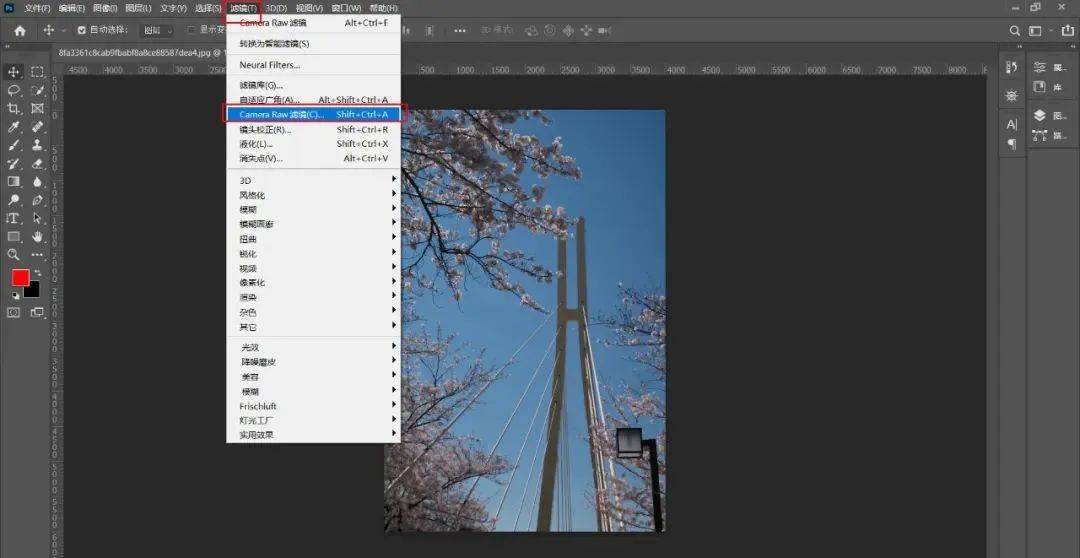The height and width of the screenshot is (558, 1080).
Task: Select the History Brush tool
Action: pos(13,163)
